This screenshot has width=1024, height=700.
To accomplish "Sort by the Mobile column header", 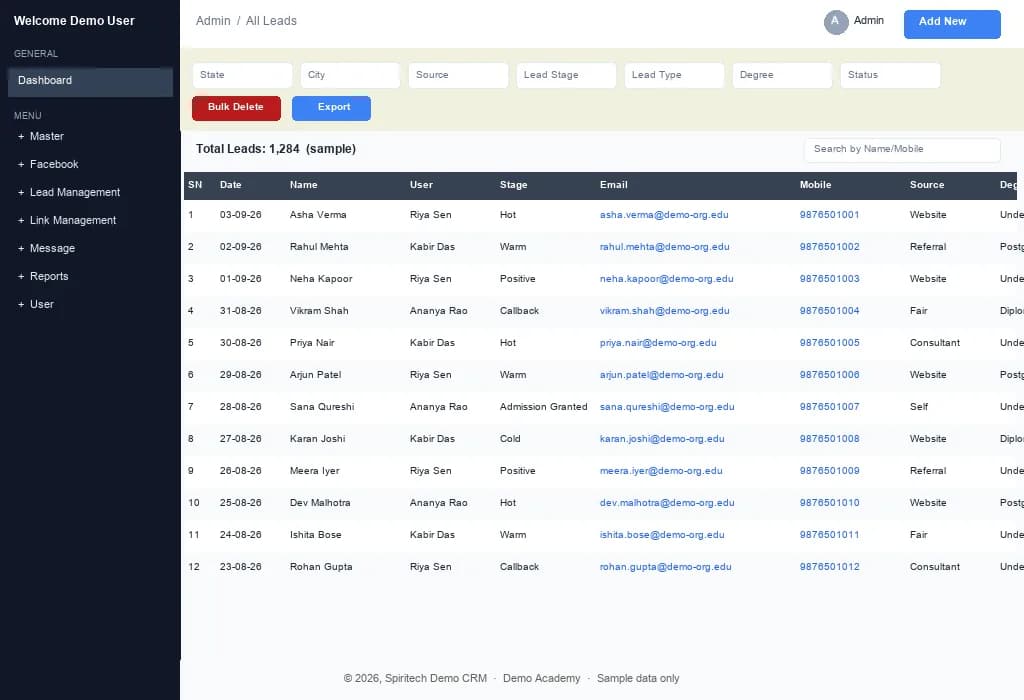I will [x=816, y=185].
